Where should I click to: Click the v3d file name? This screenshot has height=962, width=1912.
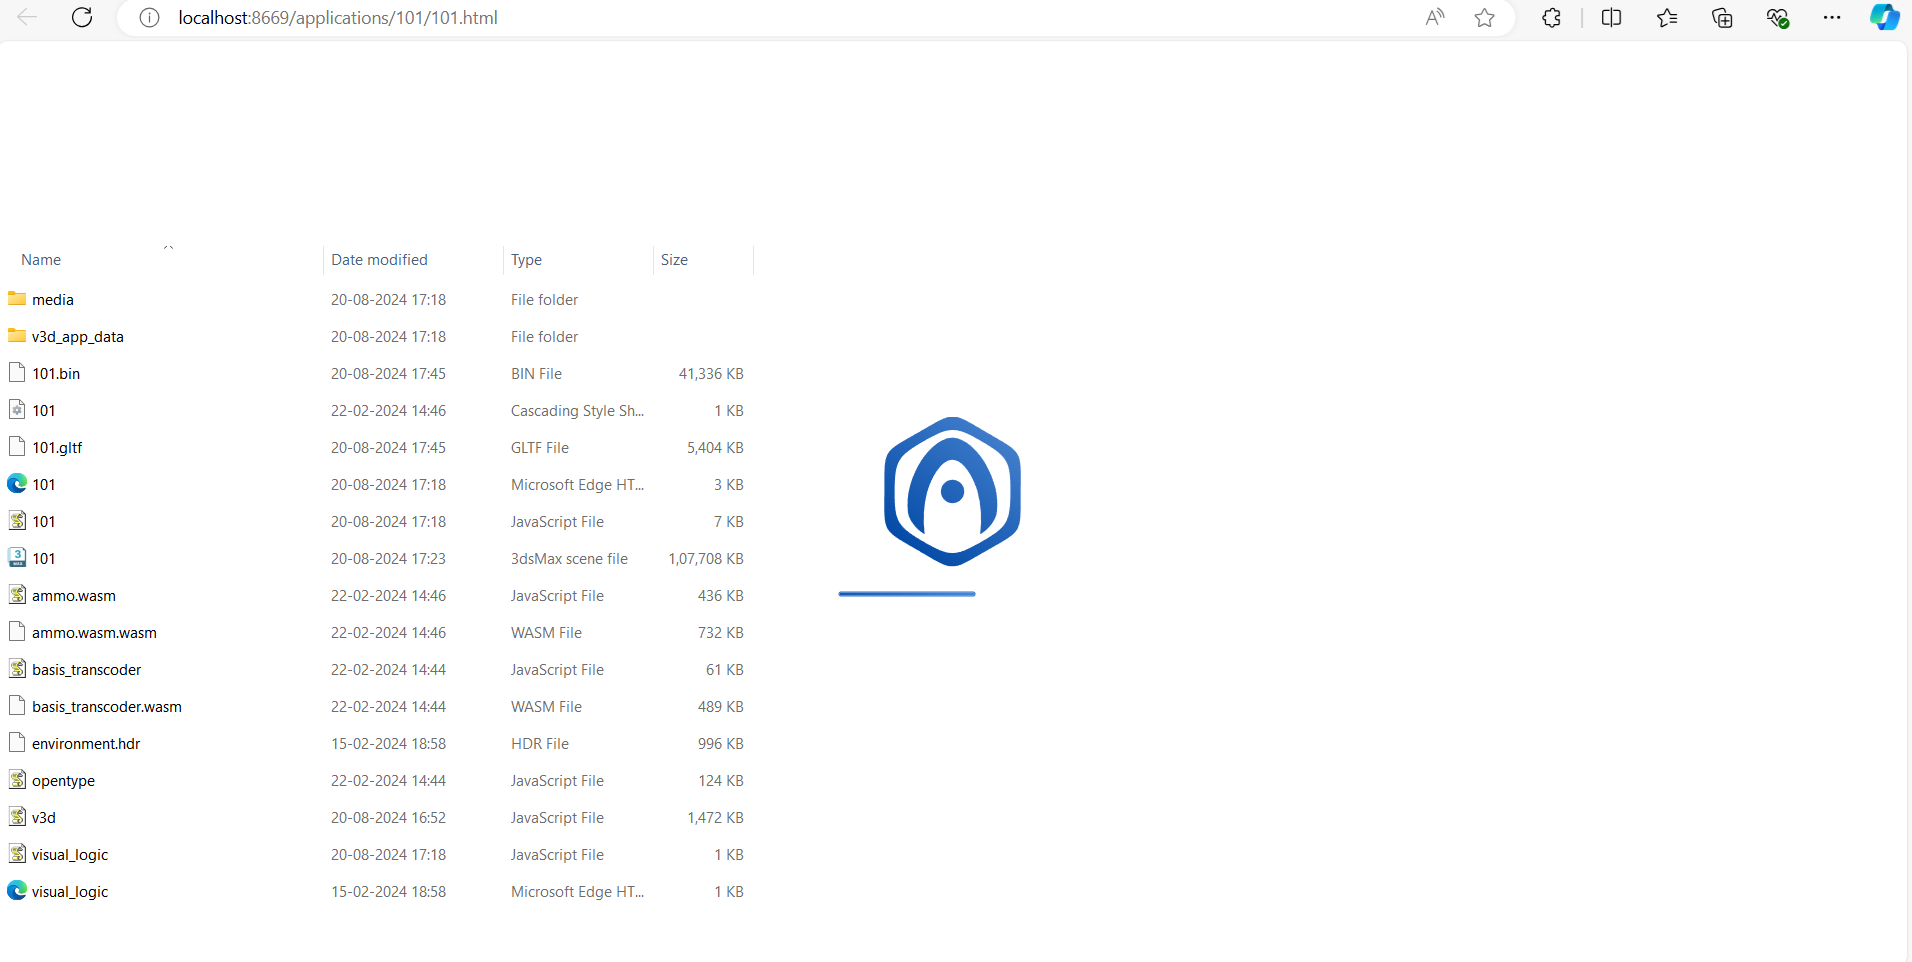tap(44, 818)
